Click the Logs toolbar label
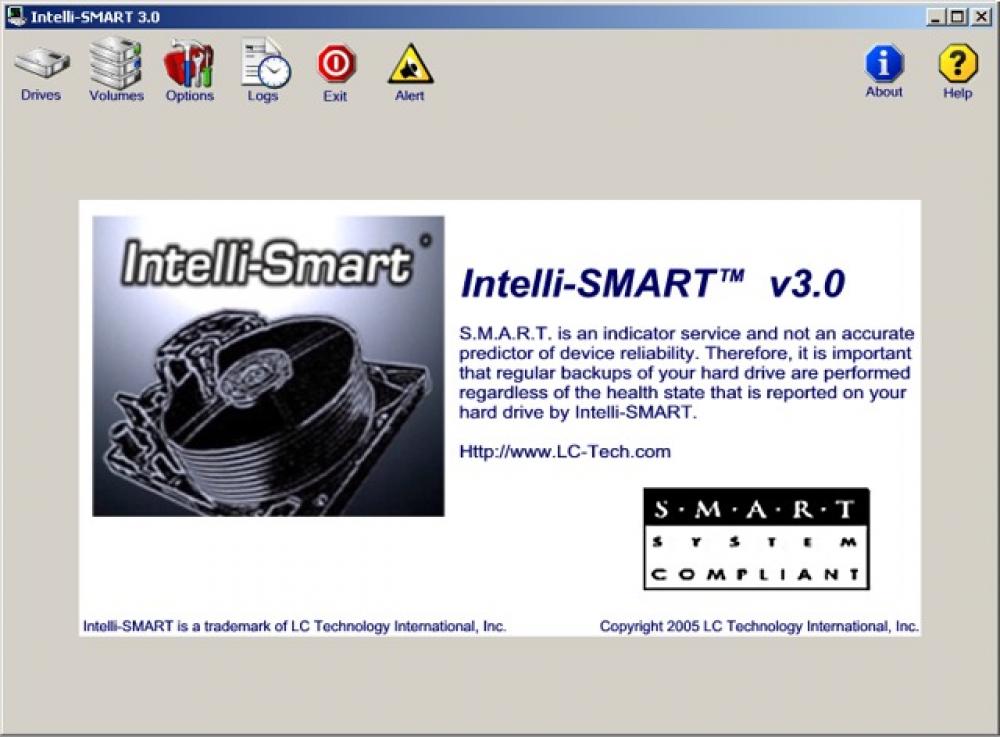 point(263,96)
